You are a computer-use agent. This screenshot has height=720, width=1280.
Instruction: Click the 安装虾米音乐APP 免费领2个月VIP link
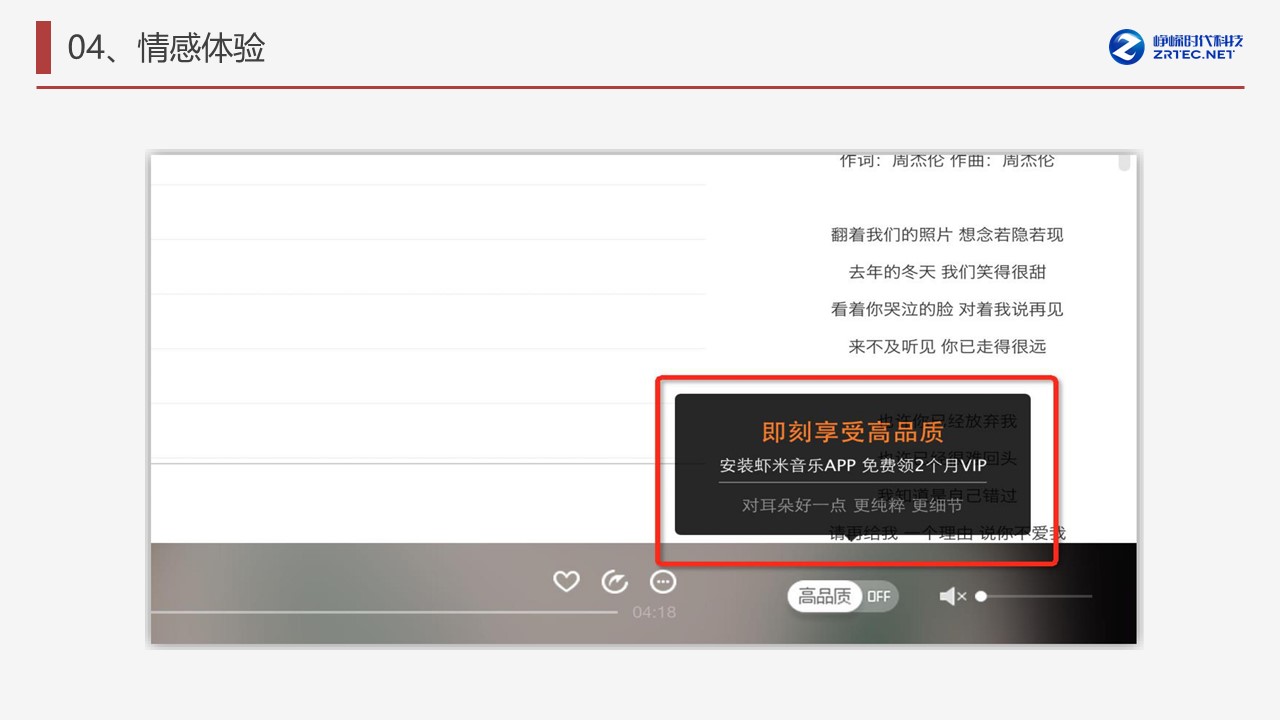852,466
